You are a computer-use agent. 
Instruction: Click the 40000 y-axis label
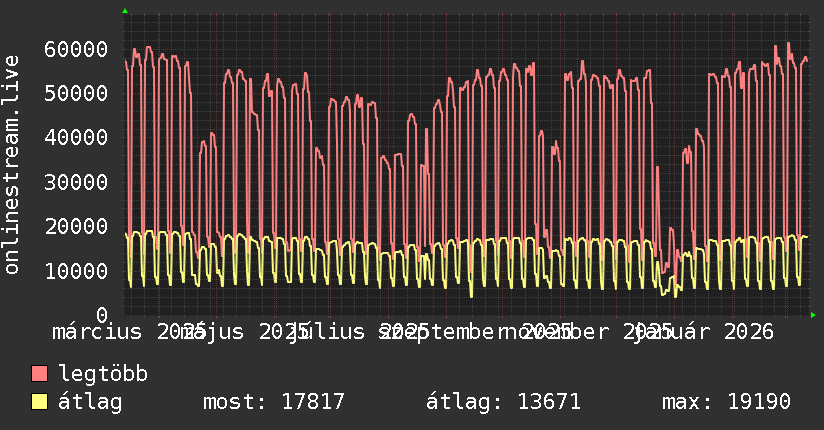(76, 138)
